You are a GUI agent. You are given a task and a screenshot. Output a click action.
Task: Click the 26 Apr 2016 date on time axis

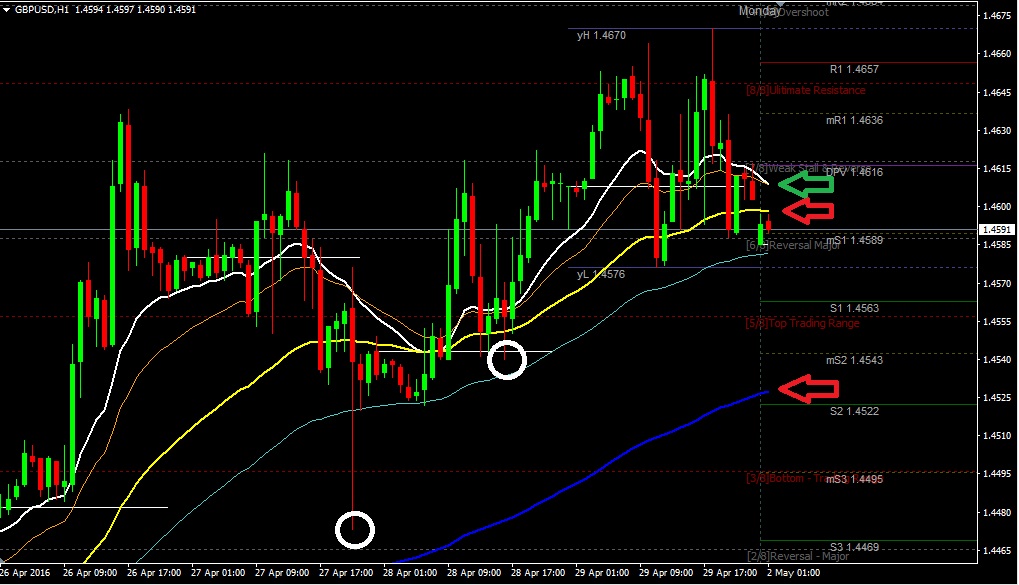pyautogui.click(x=25, y=573)
